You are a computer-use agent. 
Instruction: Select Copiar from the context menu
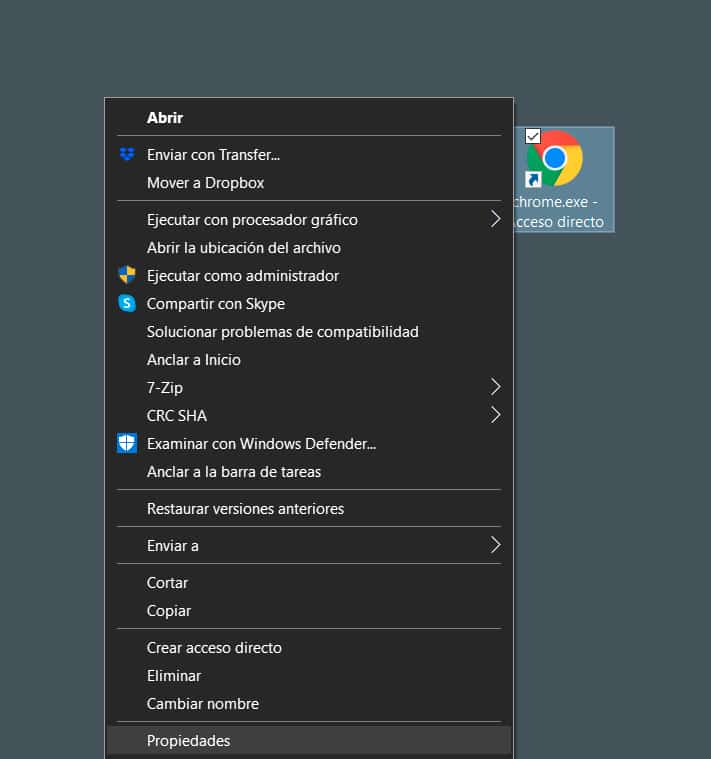[309, 611]
